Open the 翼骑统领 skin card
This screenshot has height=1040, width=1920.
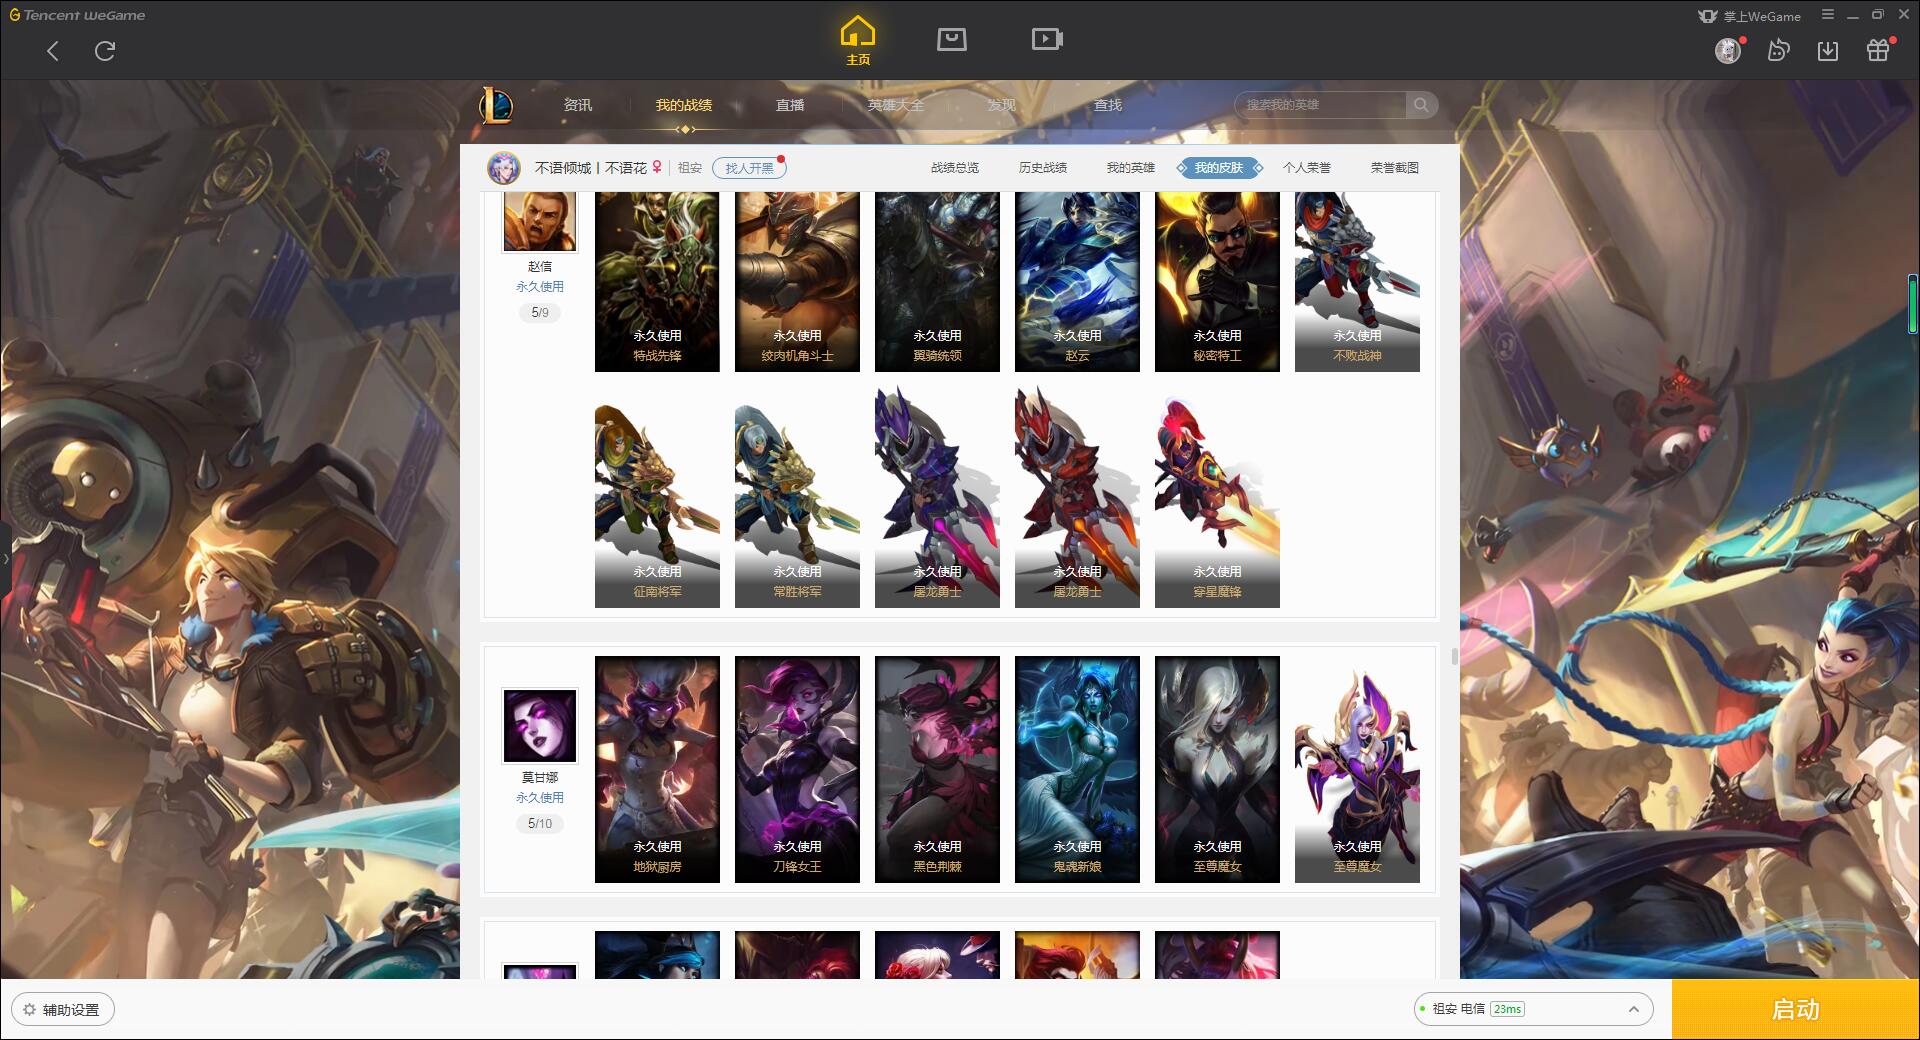[937, 282]
